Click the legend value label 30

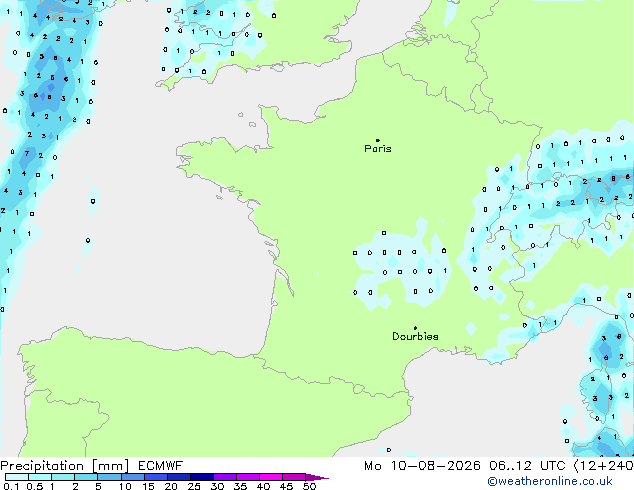217,486
